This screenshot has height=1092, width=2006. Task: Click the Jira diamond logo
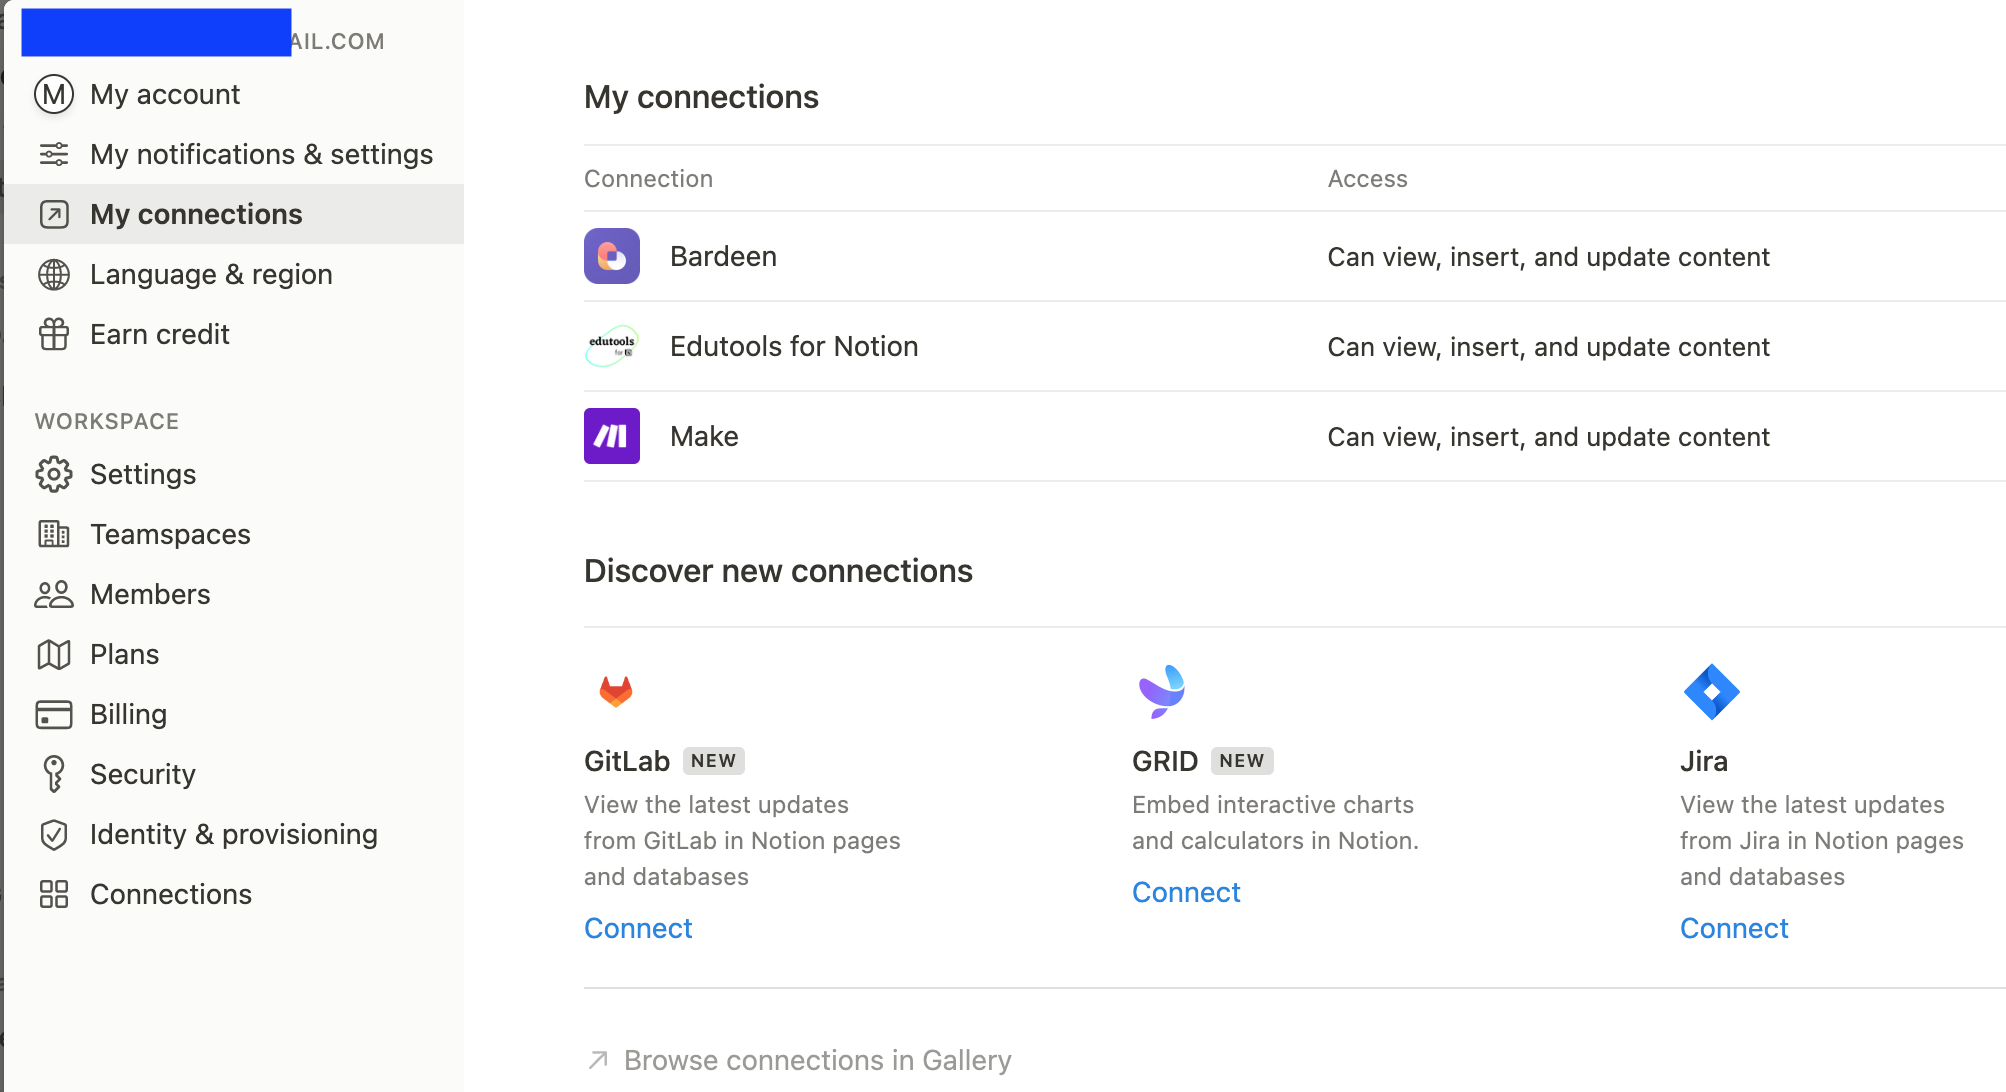1712,691
